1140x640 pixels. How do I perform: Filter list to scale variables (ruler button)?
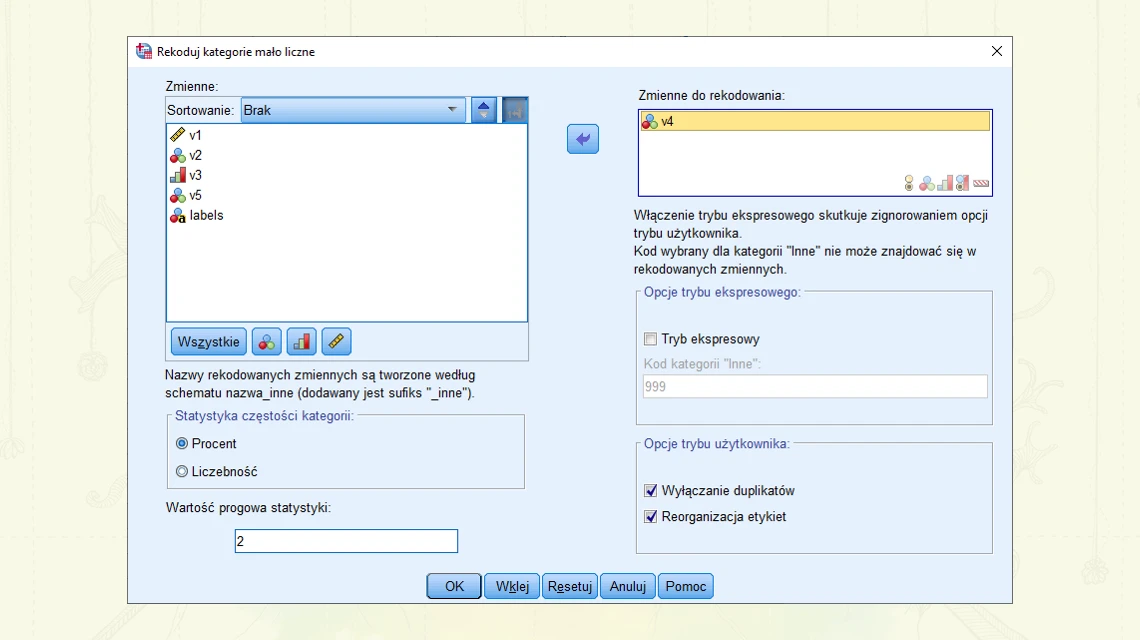[x=336, y=342]
